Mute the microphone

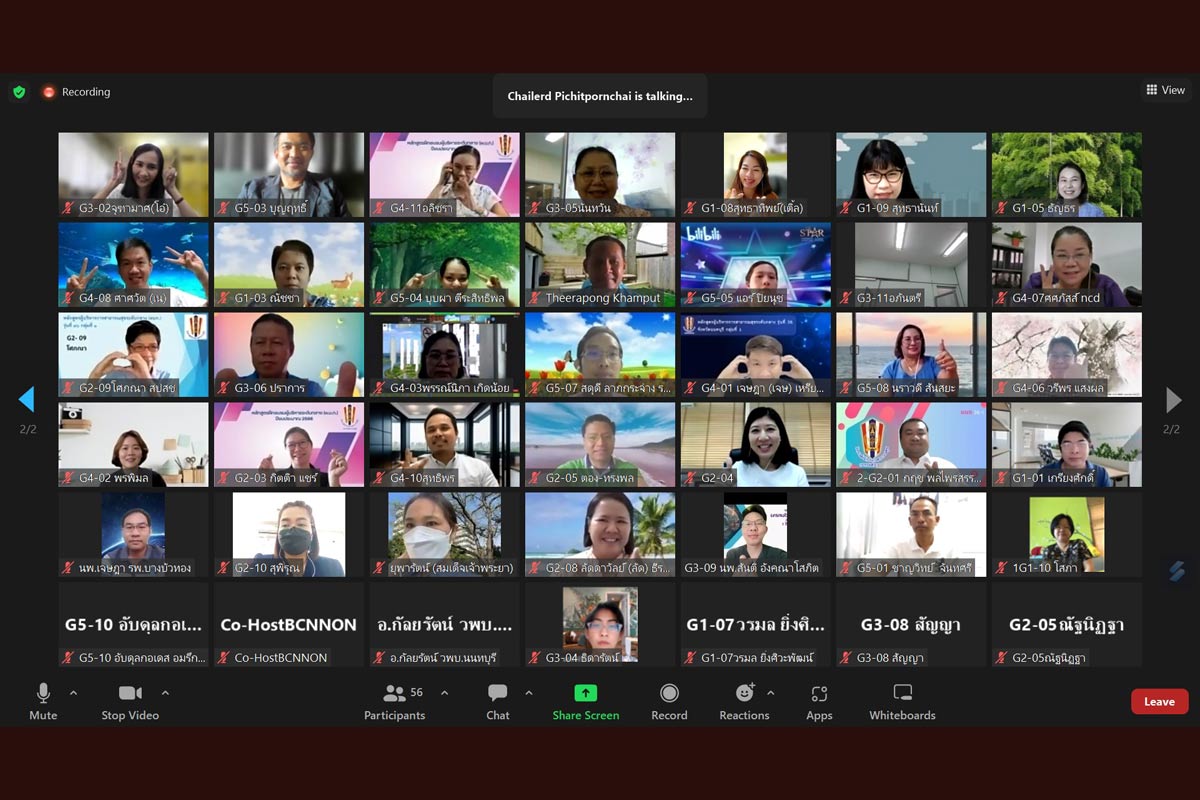(x=43, y=694)
